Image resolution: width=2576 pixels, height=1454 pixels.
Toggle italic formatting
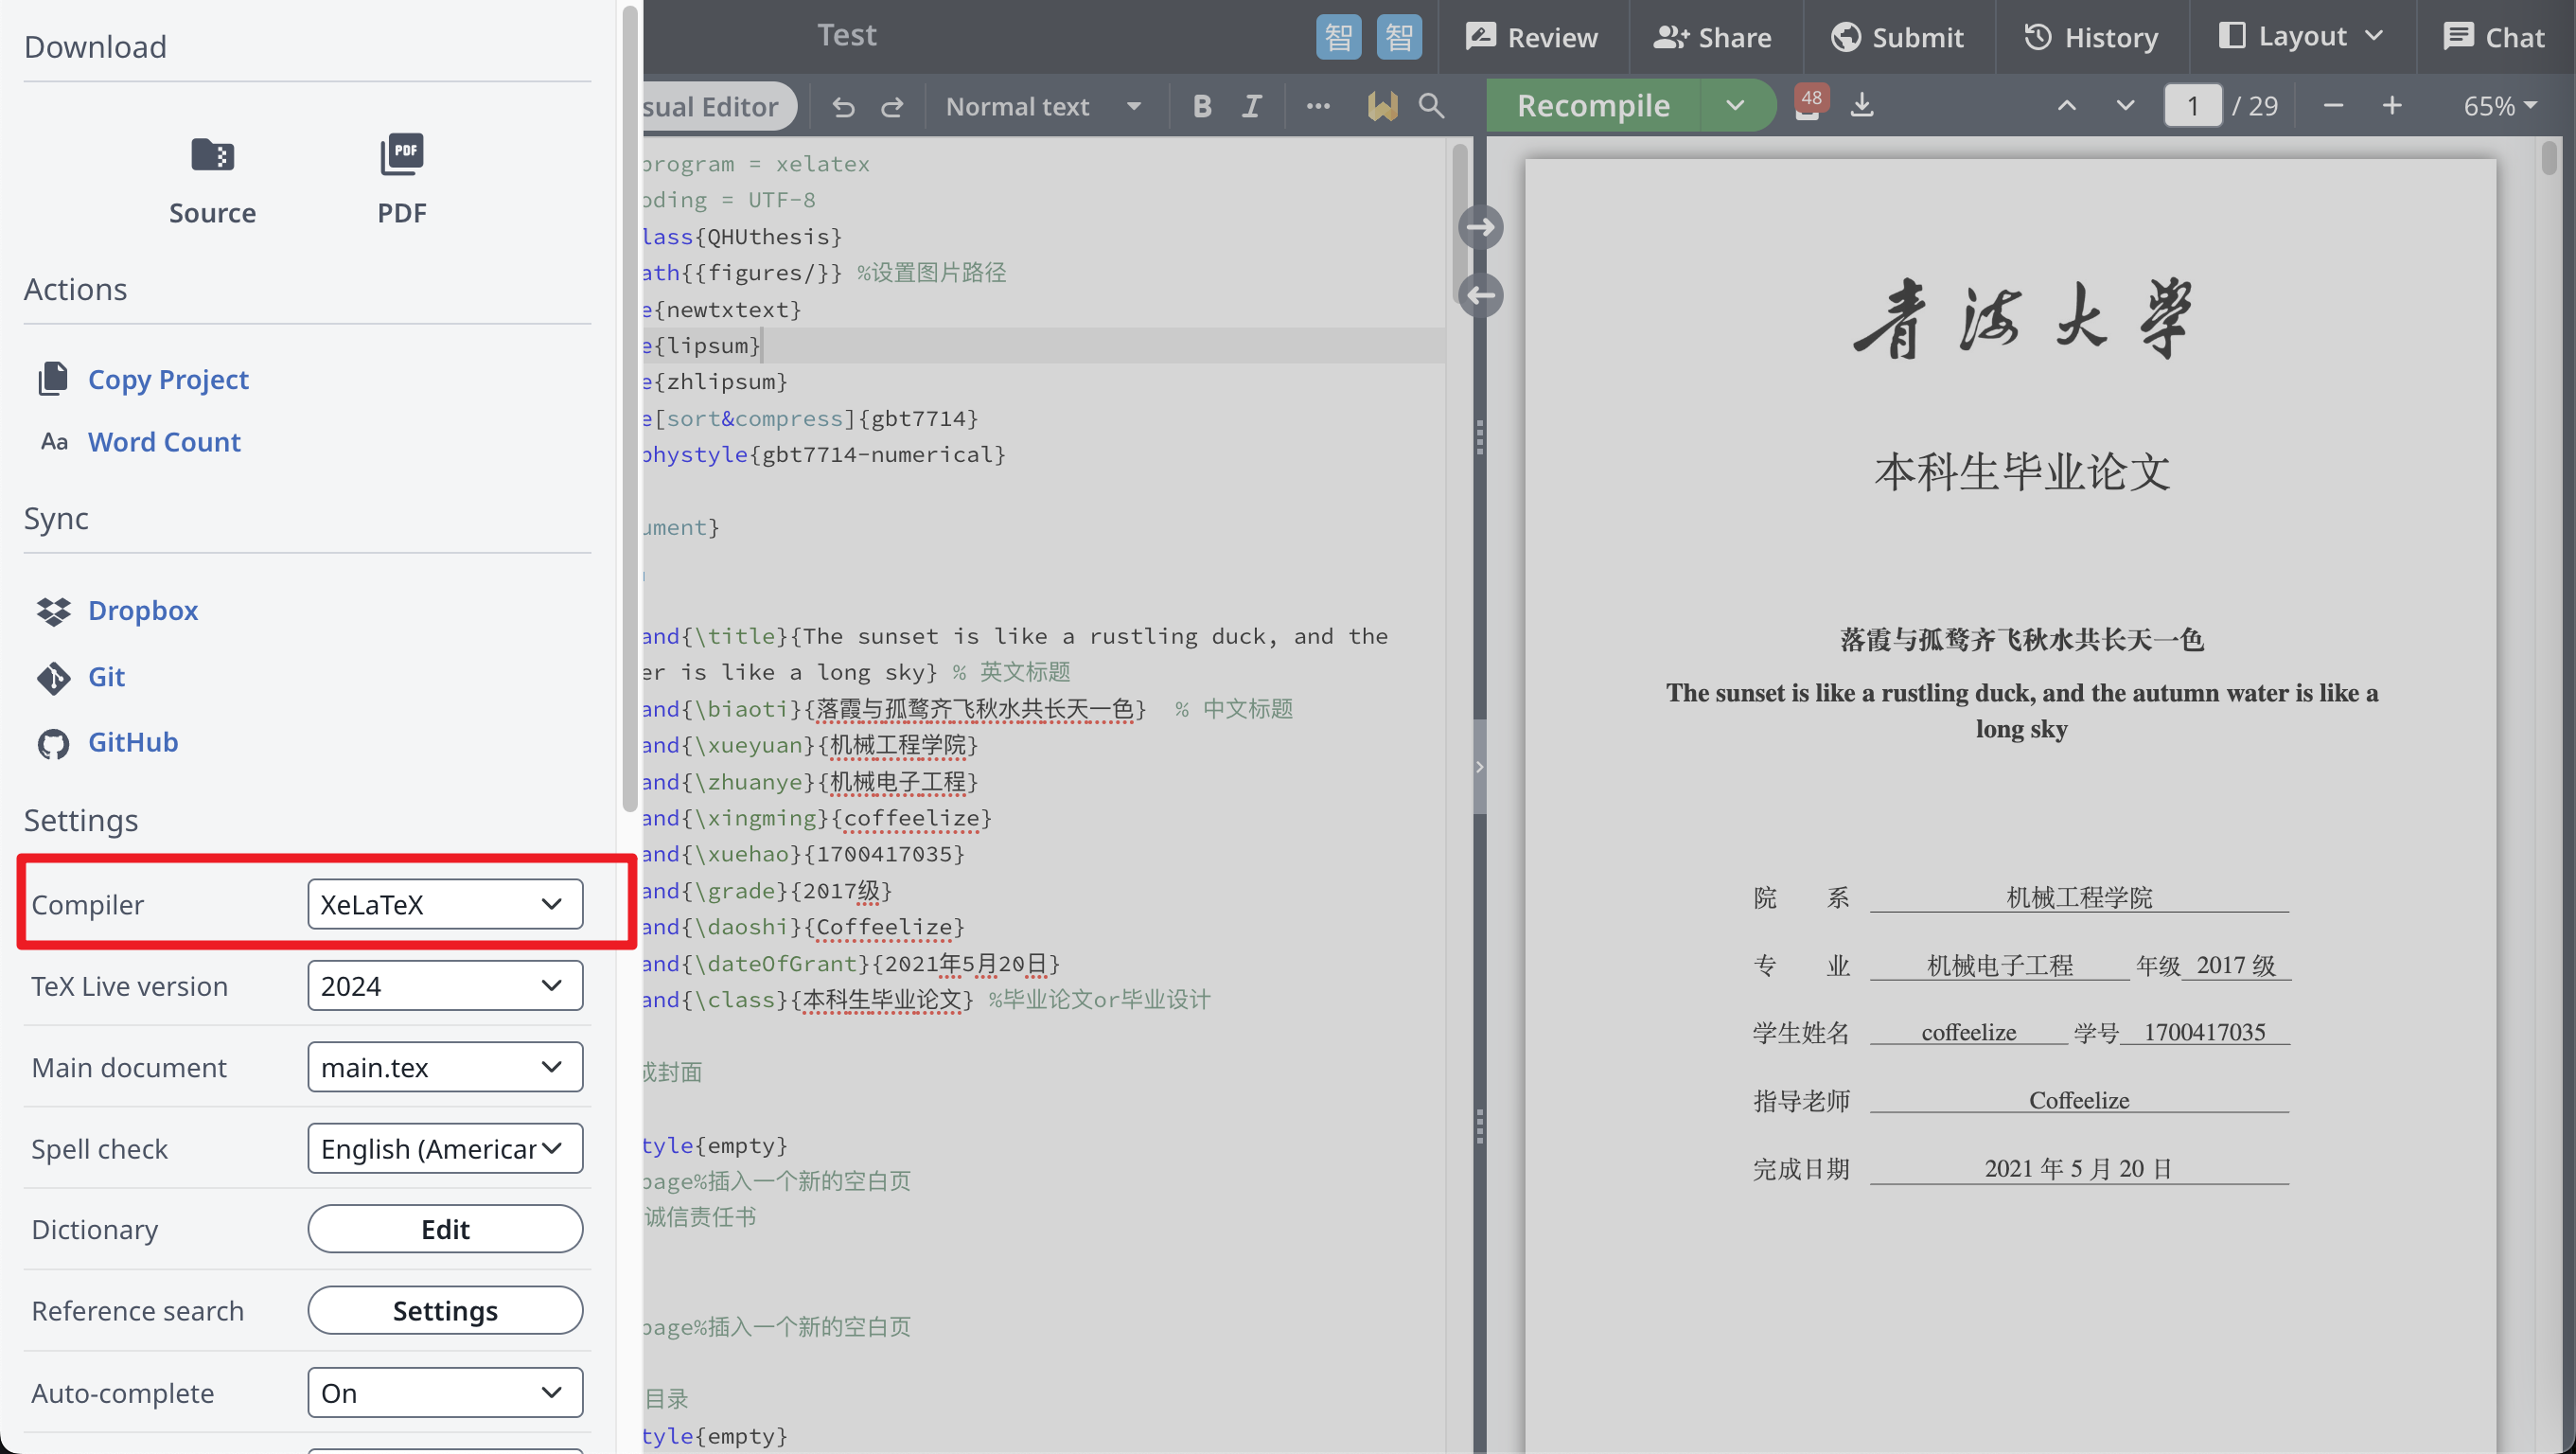click(x=1251, y=106)
